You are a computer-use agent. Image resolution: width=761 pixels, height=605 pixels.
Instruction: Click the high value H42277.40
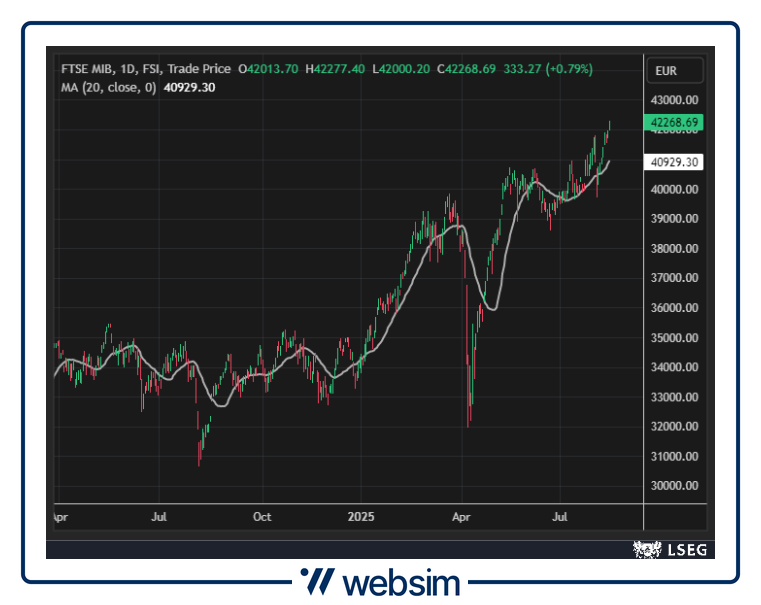pyautogui.click(x=335, y=69)
